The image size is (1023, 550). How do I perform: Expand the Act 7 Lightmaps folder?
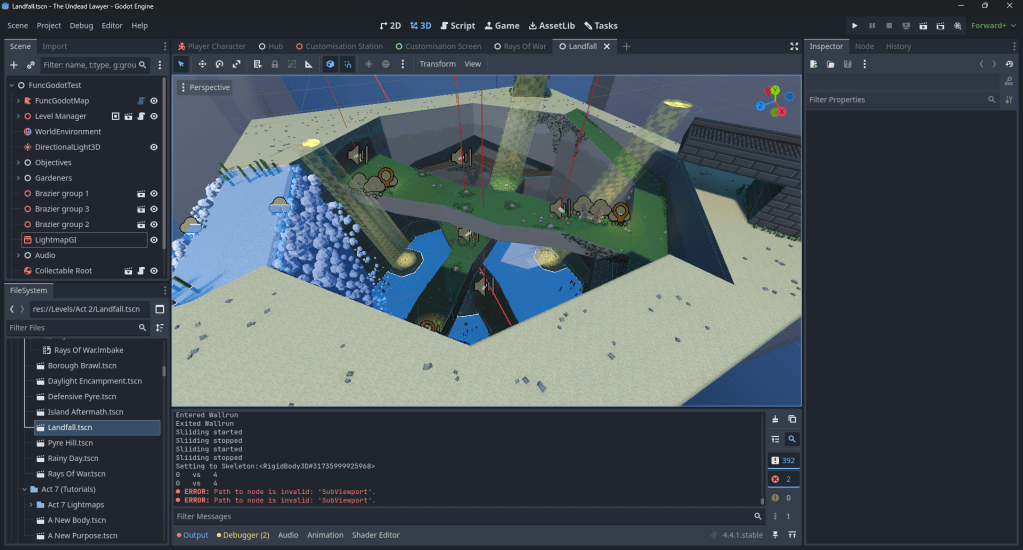(30, 505)
